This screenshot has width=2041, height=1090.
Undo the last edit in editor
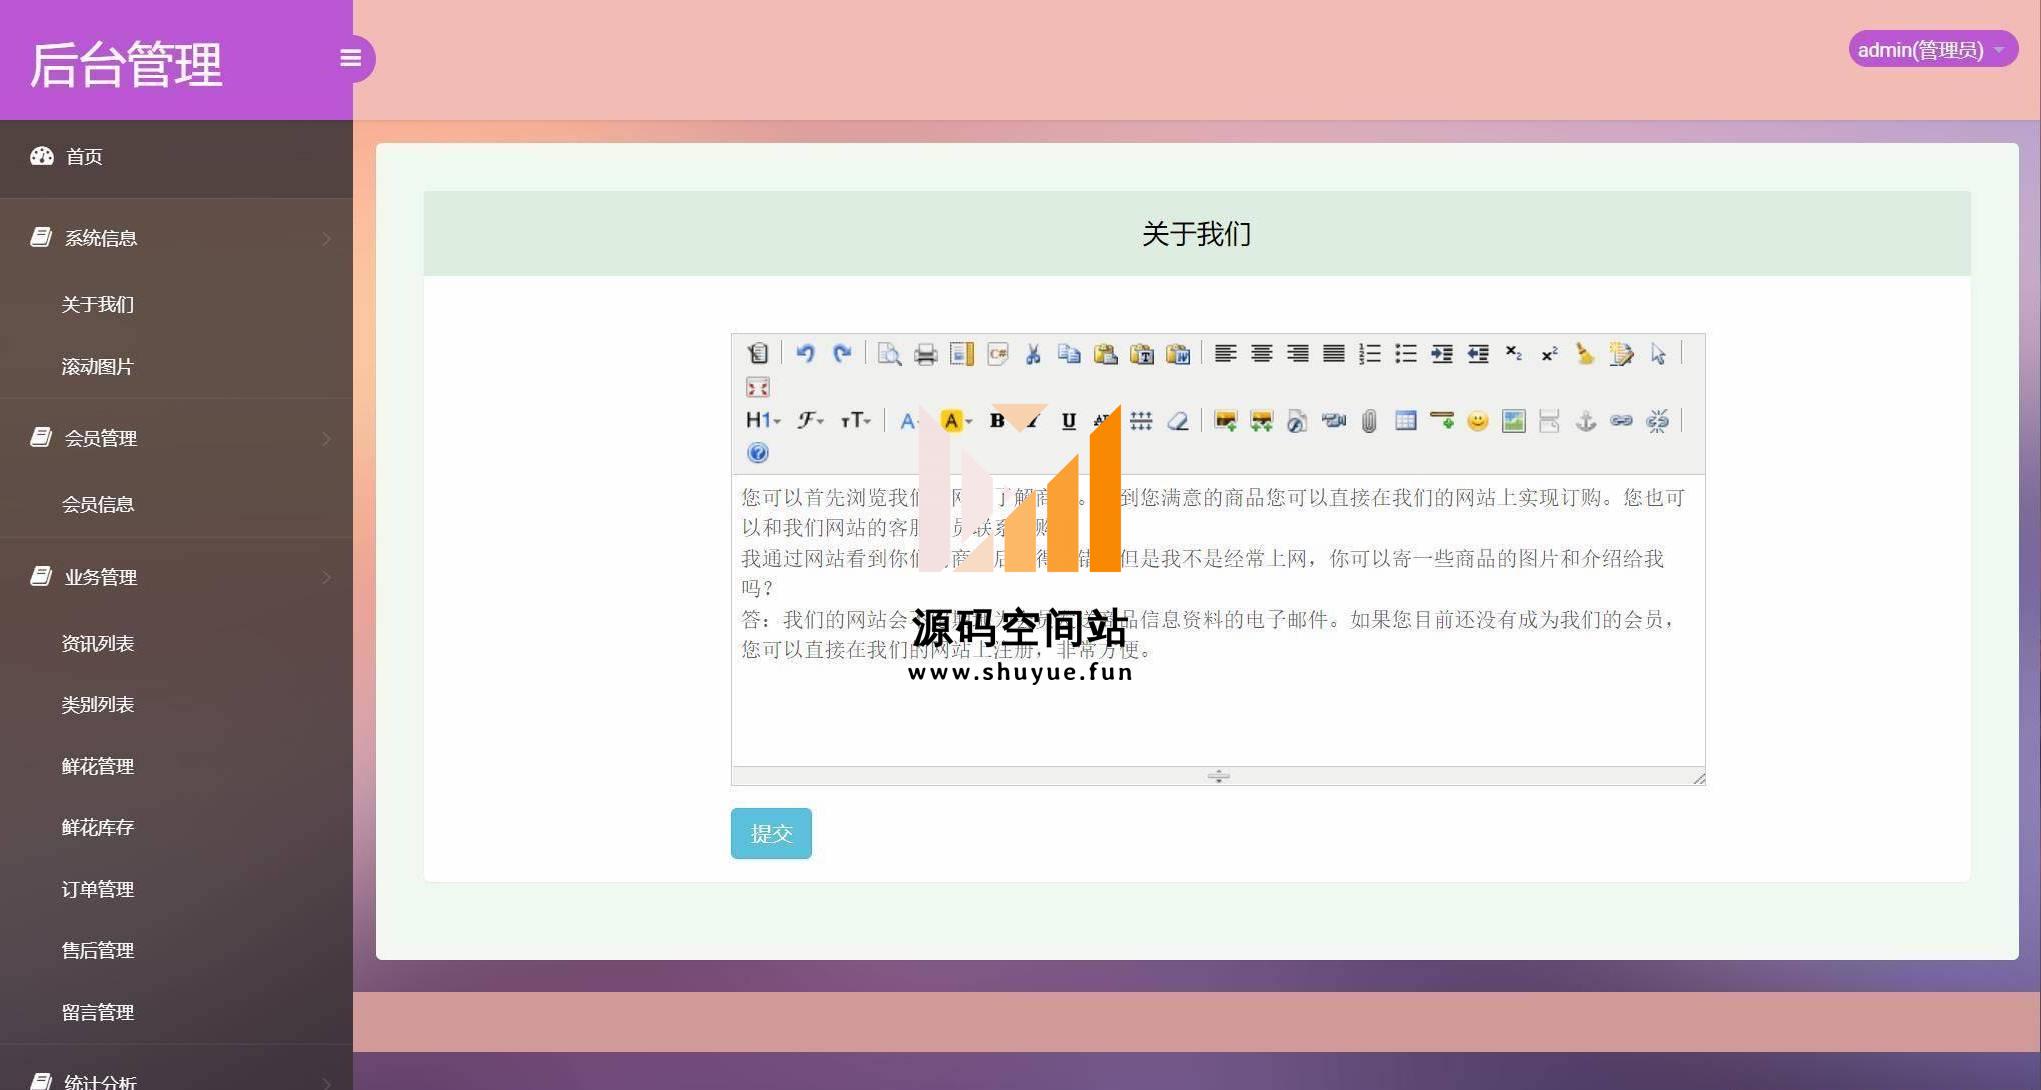(805, 353)
